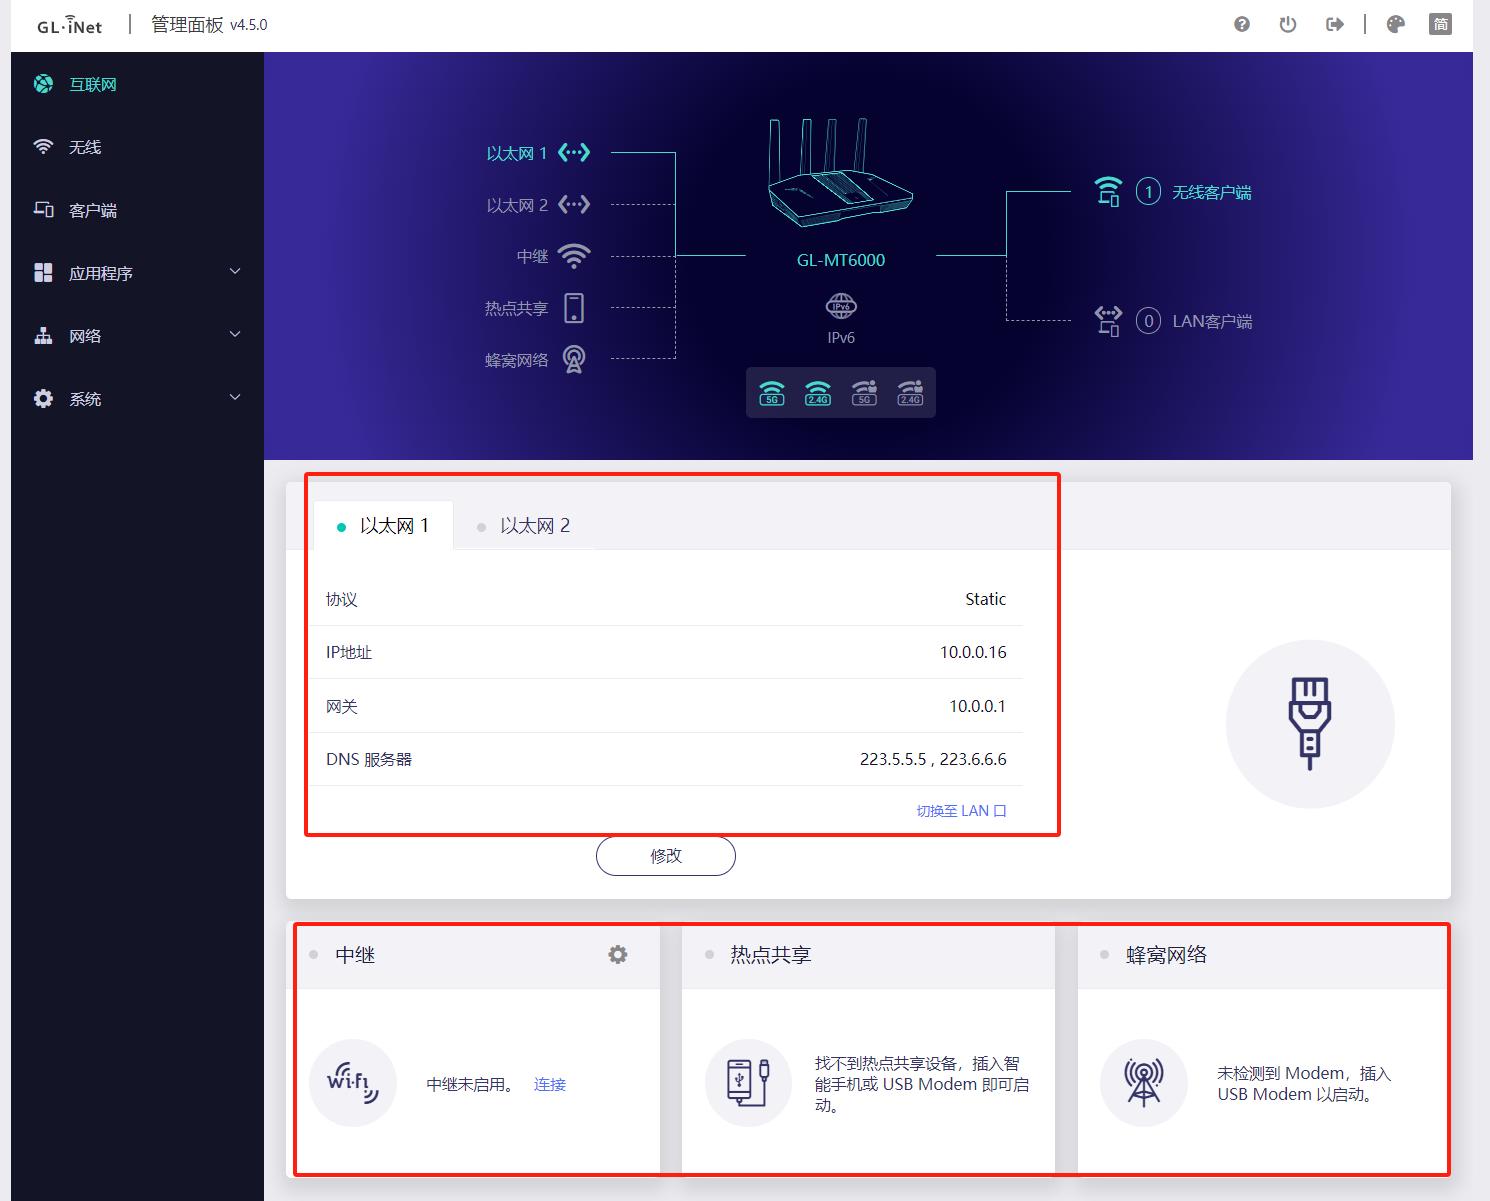Click the active 5G WiFi status icon
The width and height of the screenshot is (1490, 1201).
(x=770, y=392)
